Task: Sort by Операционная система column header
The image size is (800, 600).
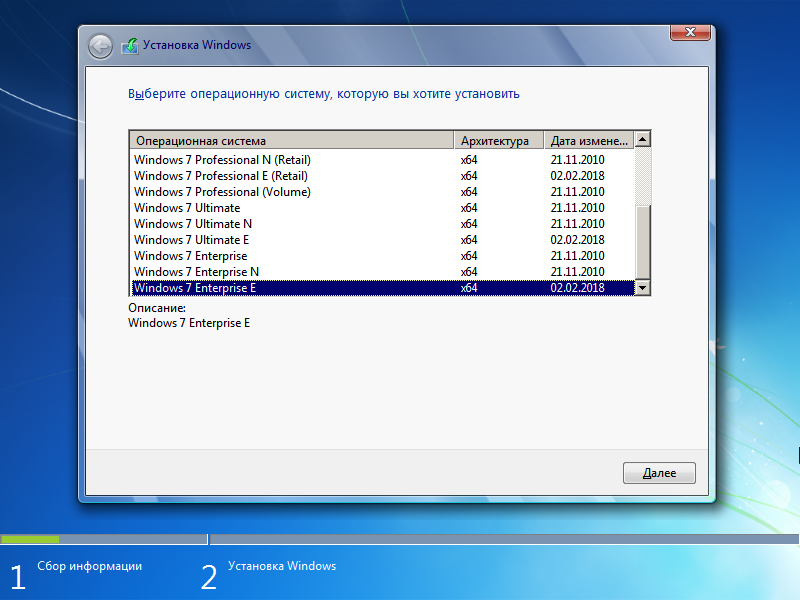Action: 292,140
